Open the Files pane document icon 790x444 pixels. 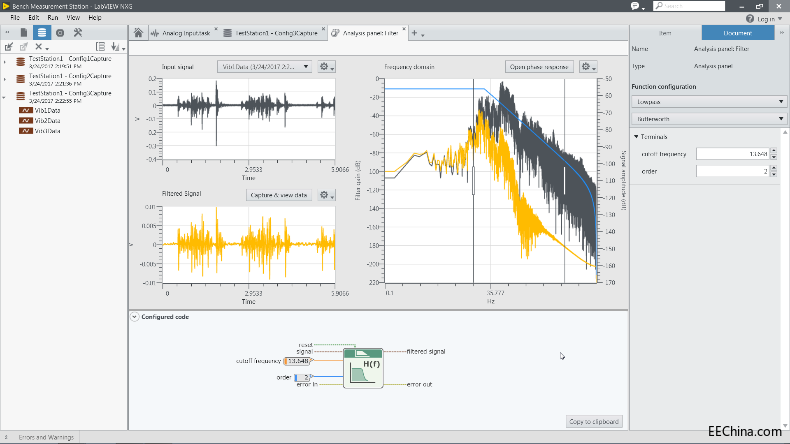coord(24,33)
